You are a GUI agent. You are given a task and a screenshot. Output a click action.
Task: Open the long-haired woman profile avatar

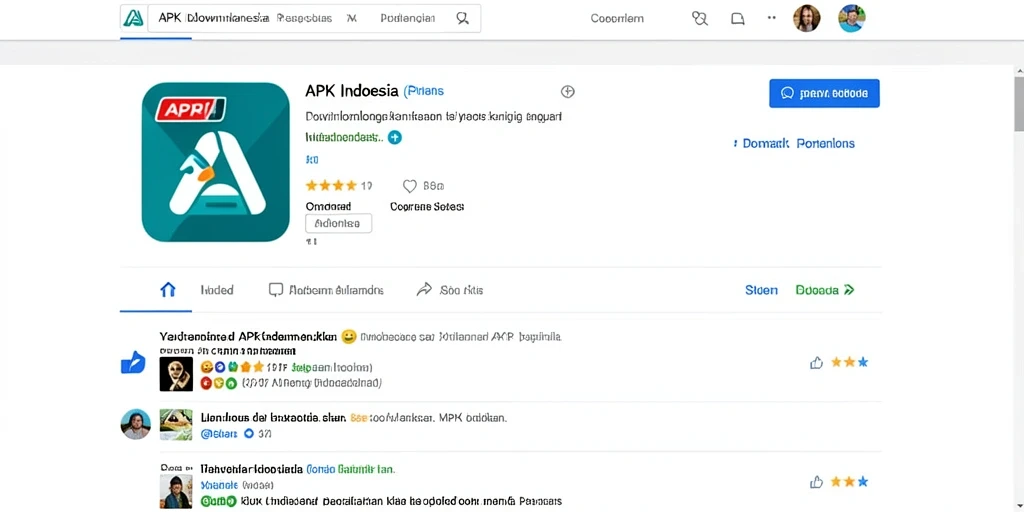pyautogui.click(x=807, y=18)
